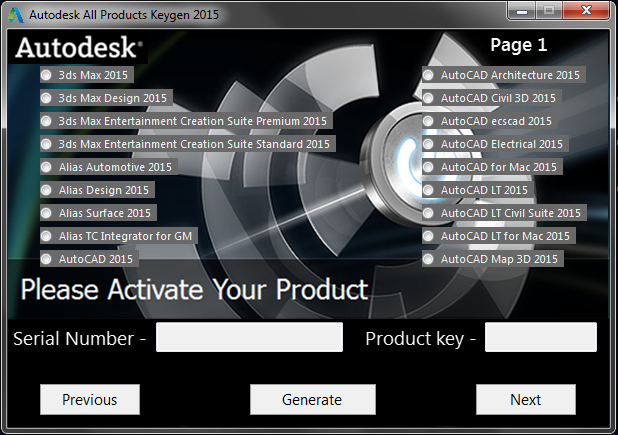618x435 pixels.
Task: Click the Autodesk icon in the title bar
Action: (x=16, y=15)
